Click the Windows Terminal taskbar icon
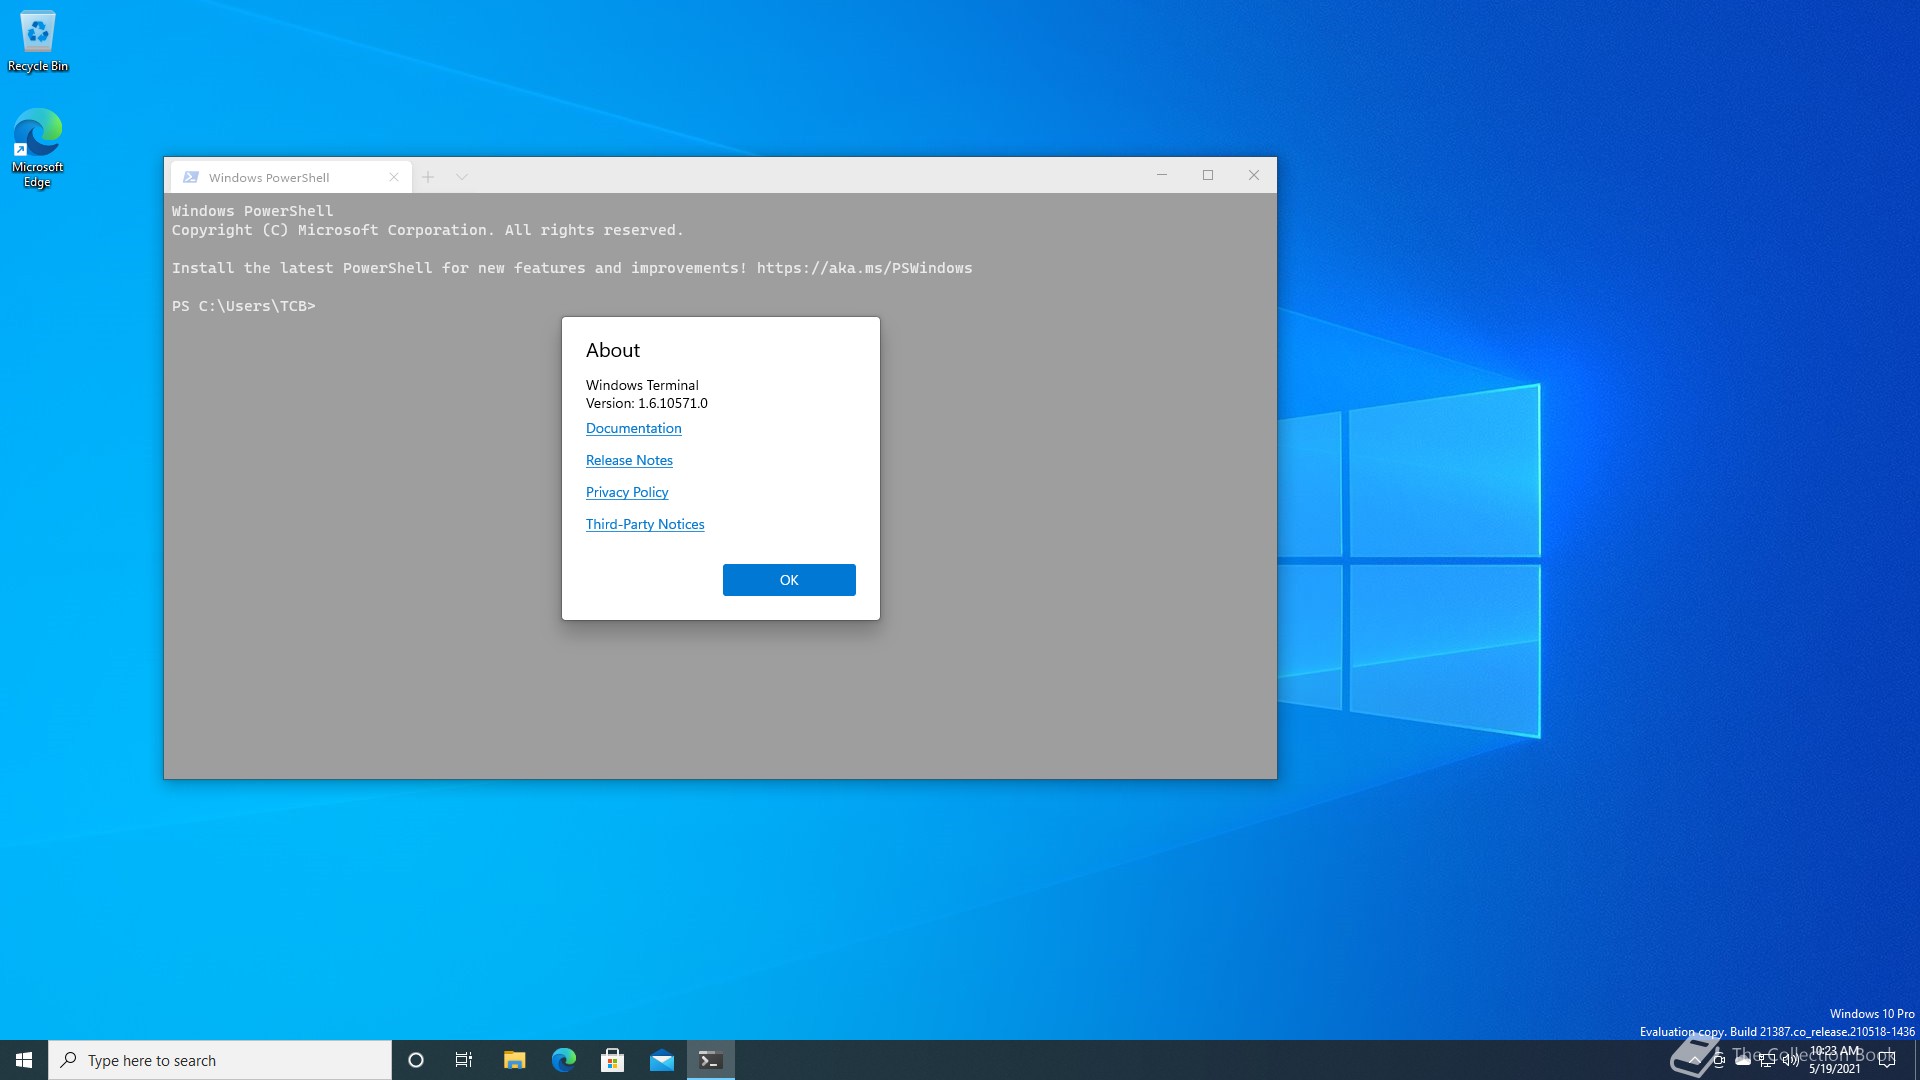This screenshot has height=1080, width=1920. pyautogui.click(x=711, y=1060)
